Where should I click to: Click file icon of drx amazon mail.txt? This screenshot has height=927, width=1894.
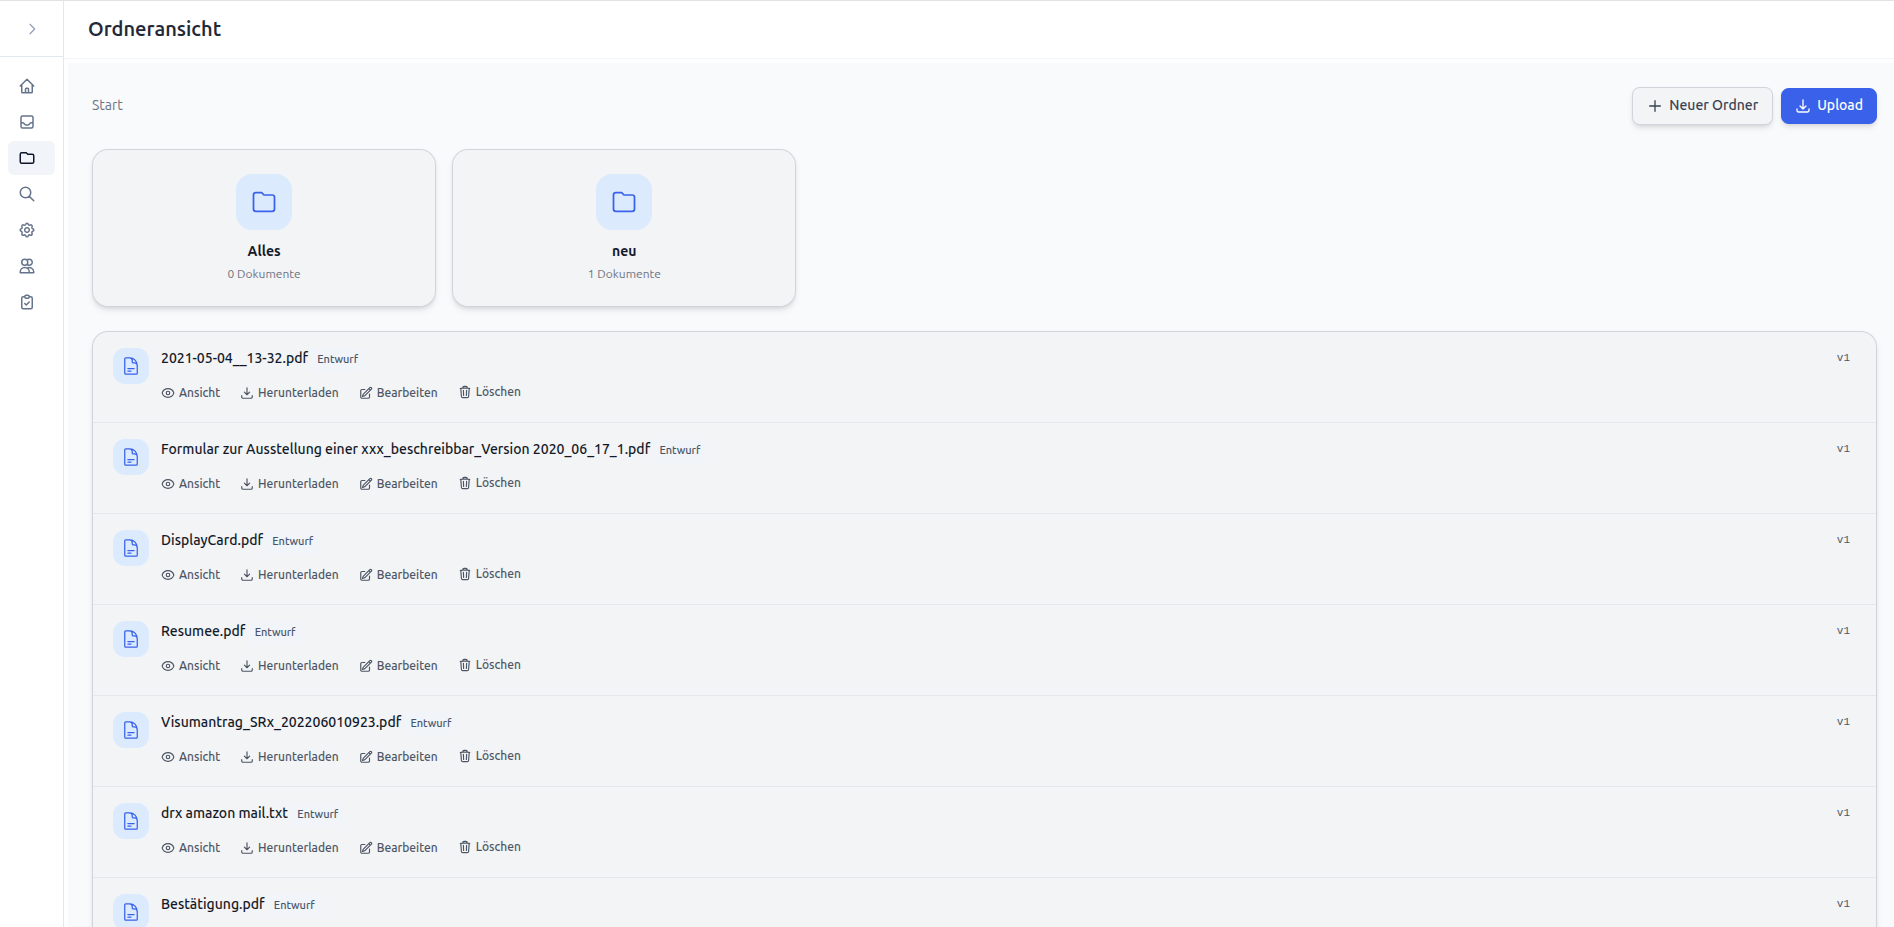click(x=131, y=821)
